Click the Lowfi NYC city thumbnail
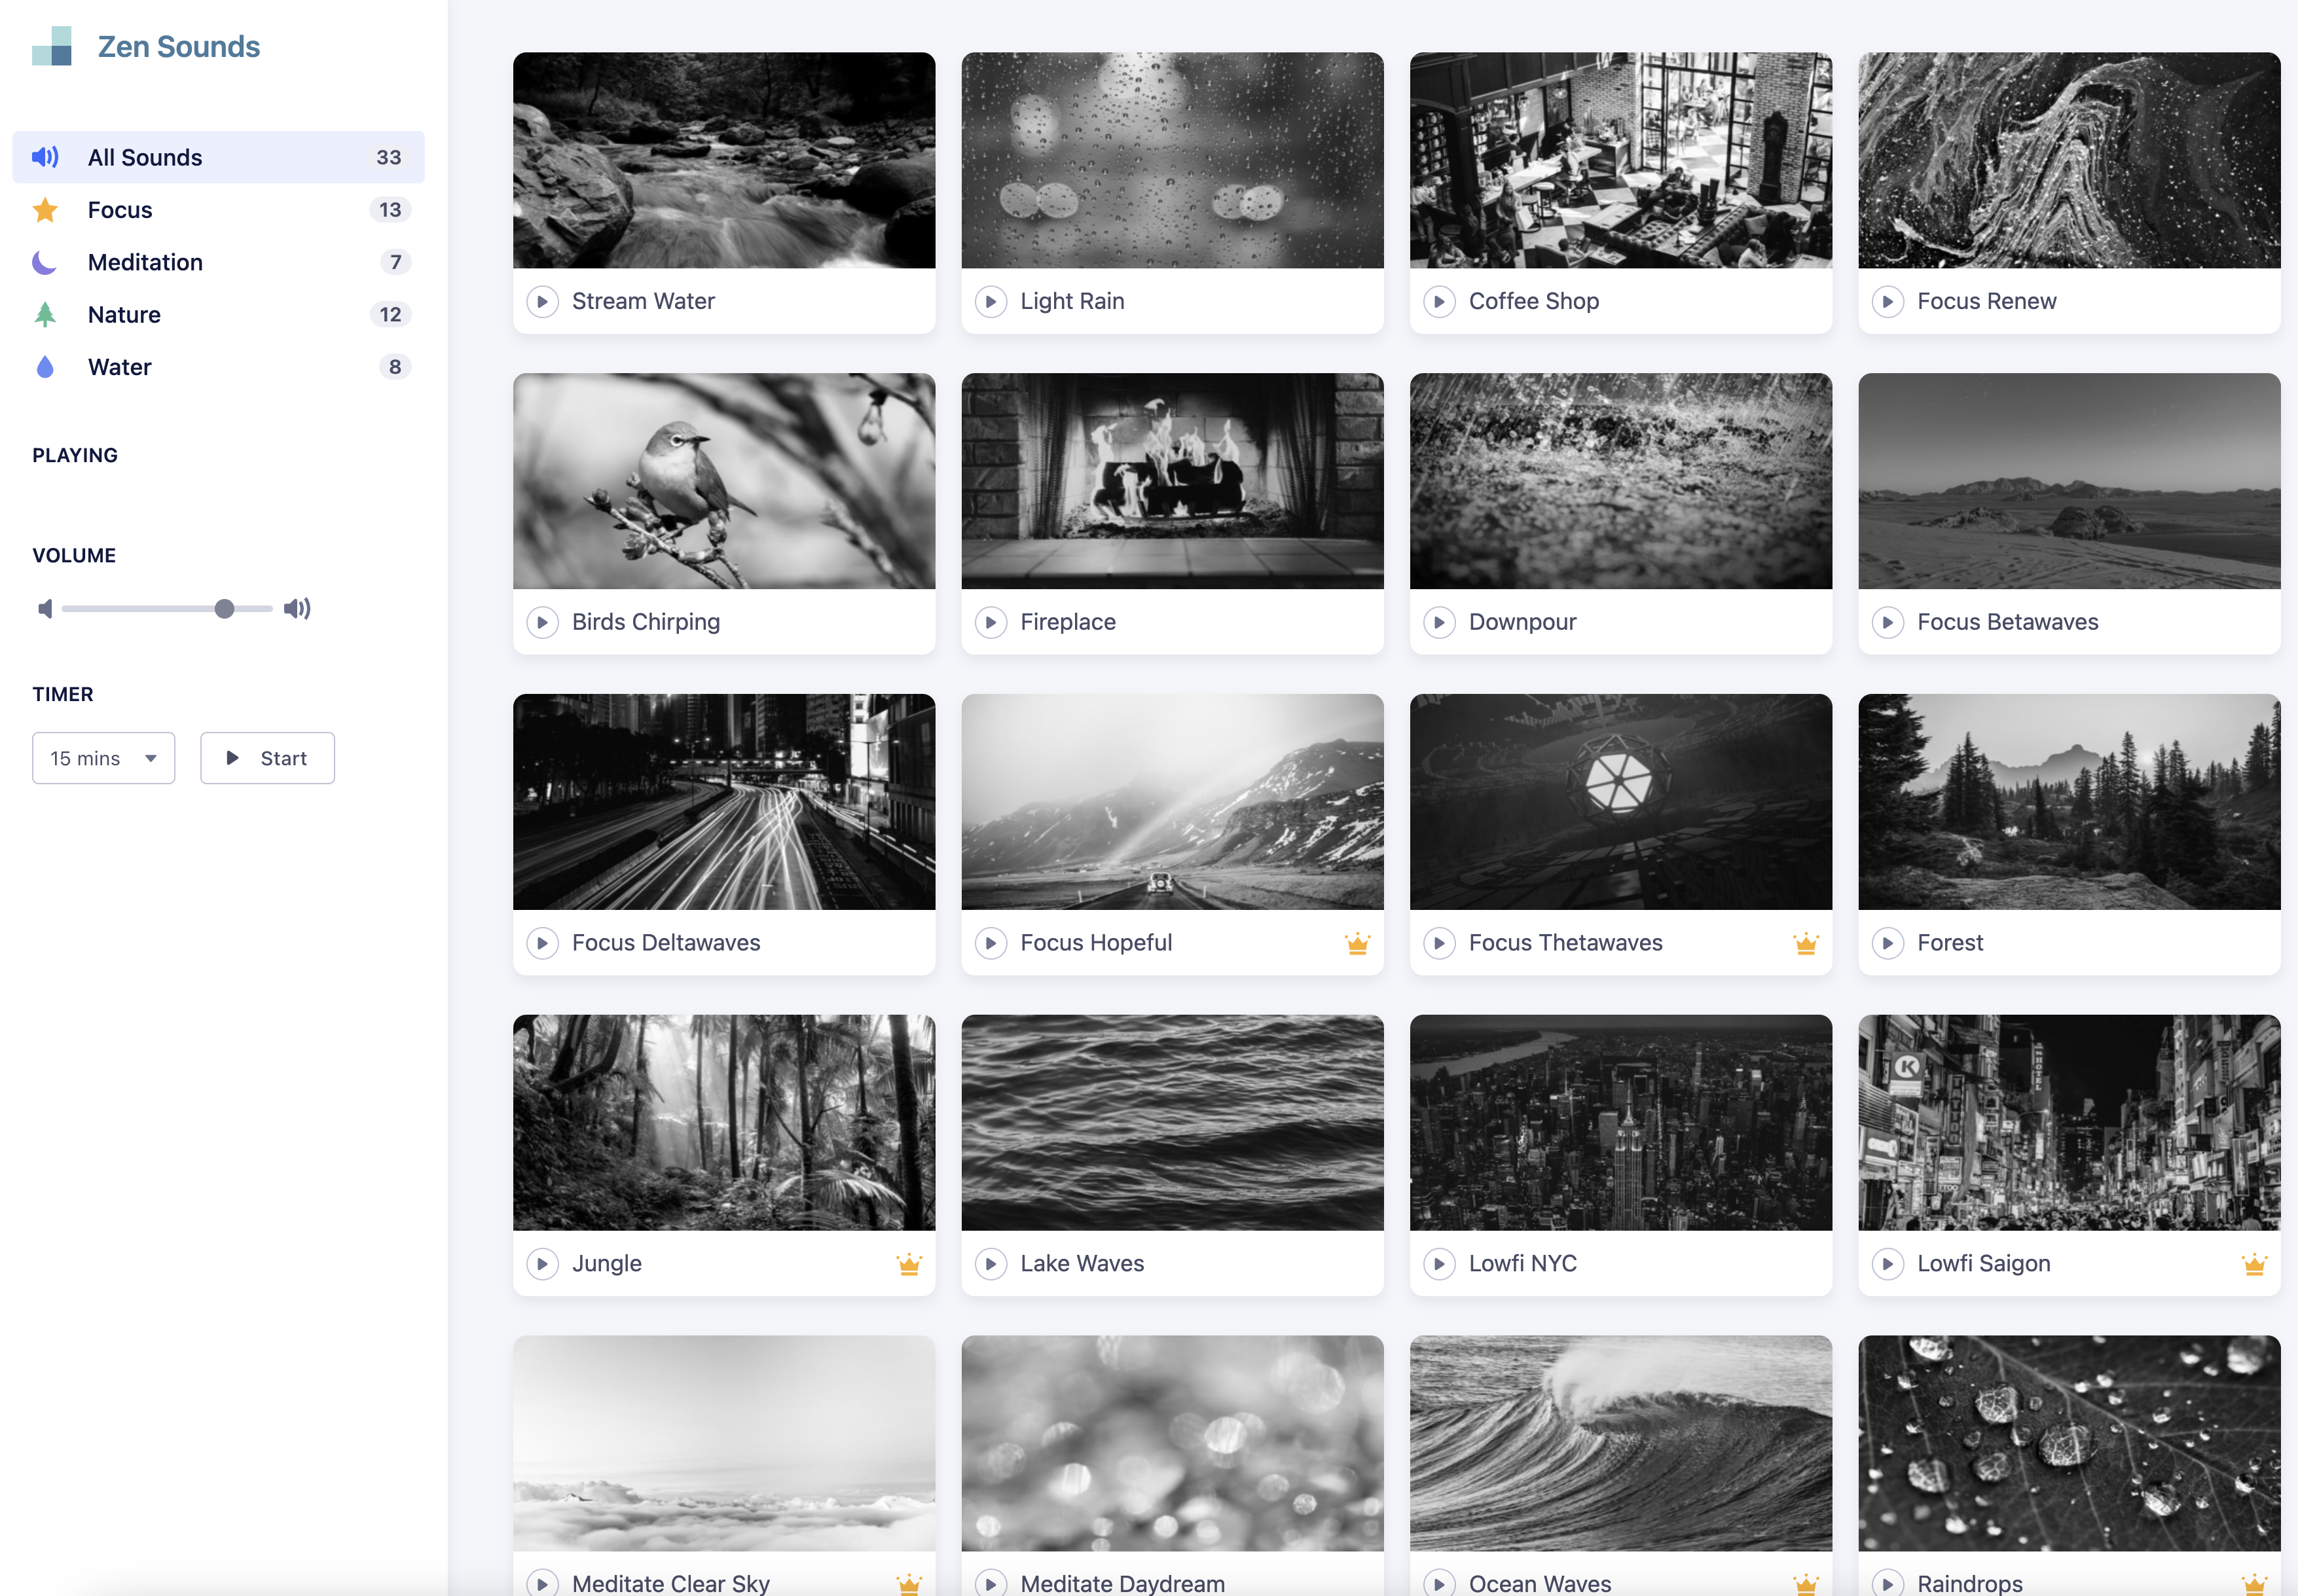 click(x=1620, y=1123)
